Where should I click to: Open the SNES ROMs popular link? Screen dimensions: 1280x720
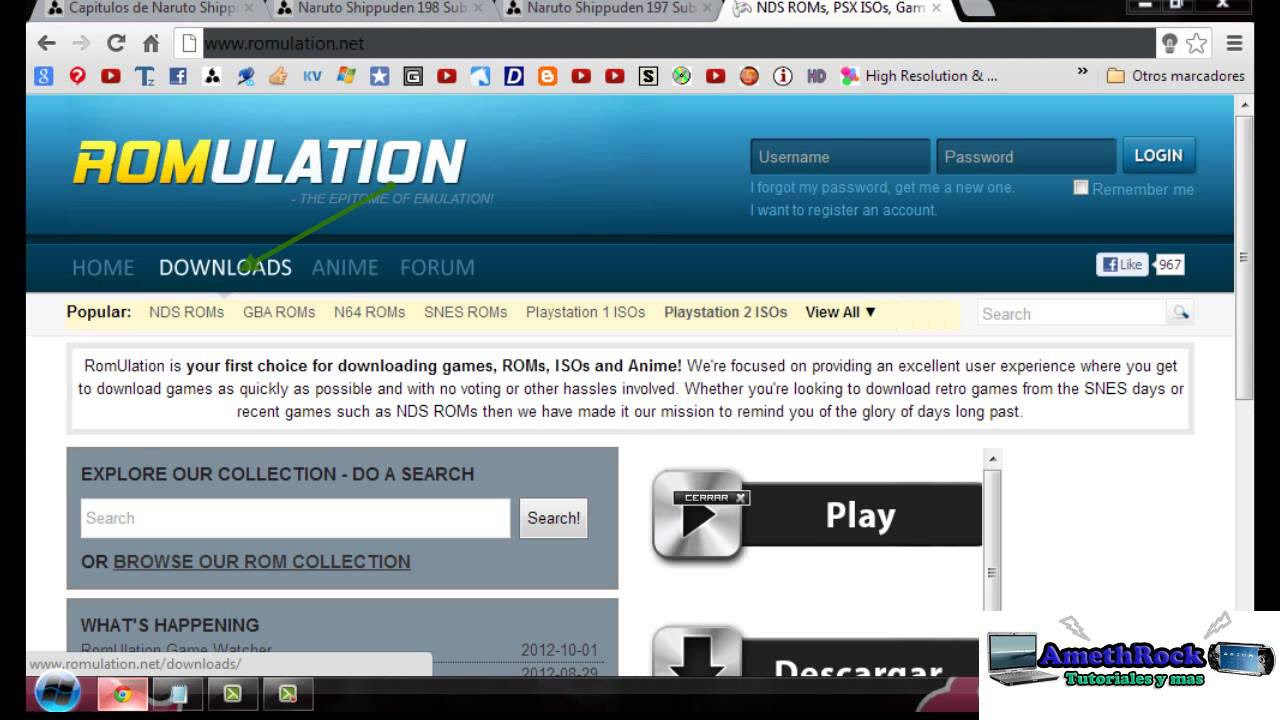pyautogui.click(x=465, y=312)
